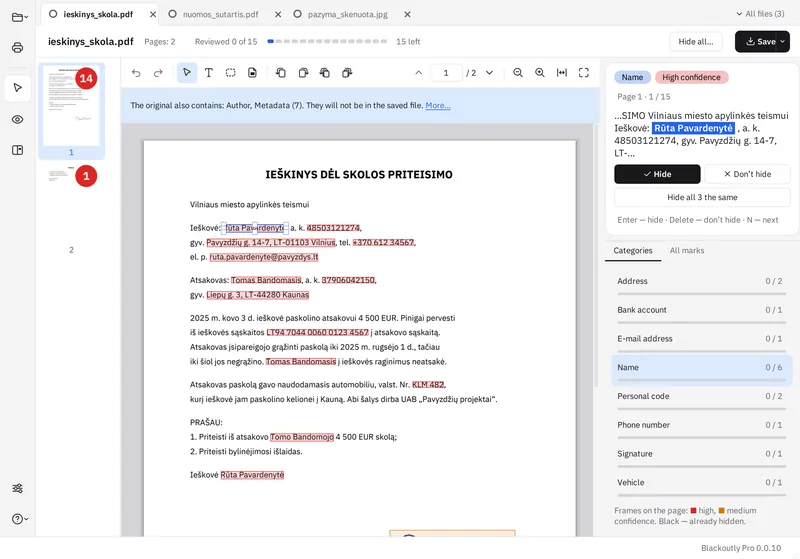
Task: Toggle the side panel layout icon
Action: pyautogui.click(x=17, y=150)
